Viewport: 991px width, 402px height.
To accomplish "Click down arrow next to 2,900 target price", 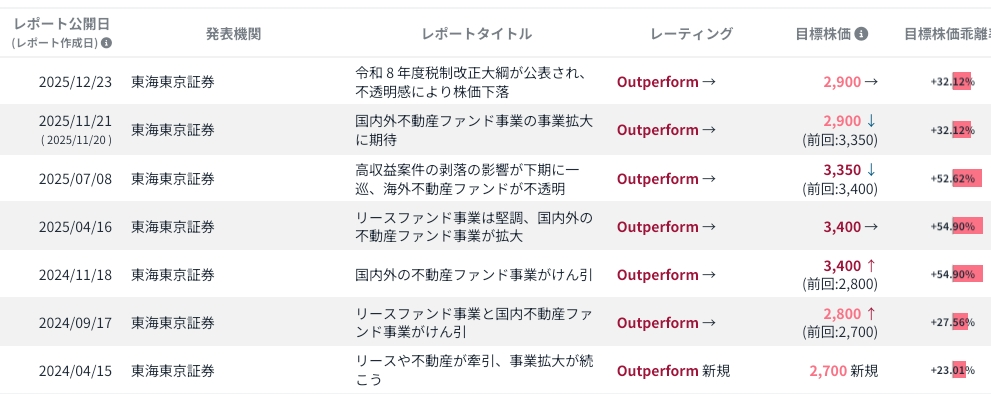I will pyautogui.click(x=870, y=121).
